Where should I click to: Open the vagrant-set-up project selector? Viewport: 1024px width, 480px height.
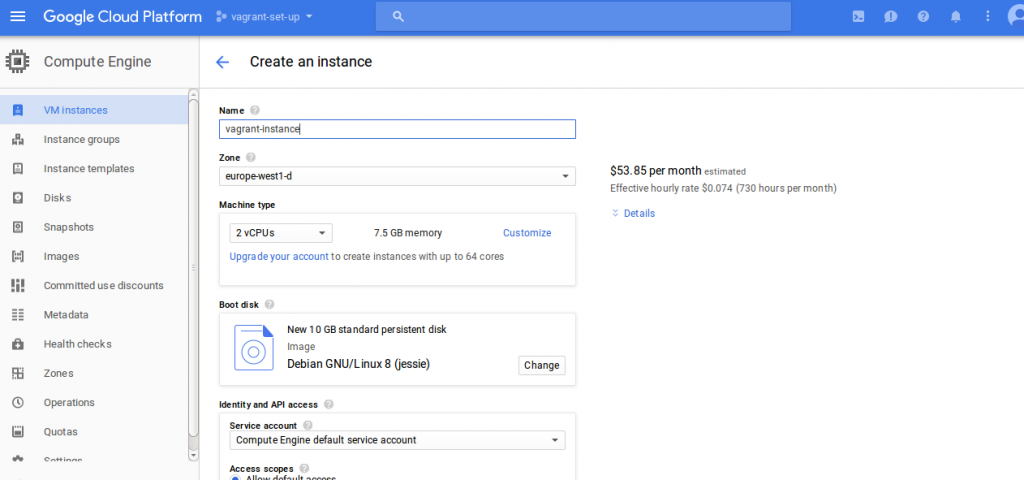pyautogui.click(x=264, y=16)
